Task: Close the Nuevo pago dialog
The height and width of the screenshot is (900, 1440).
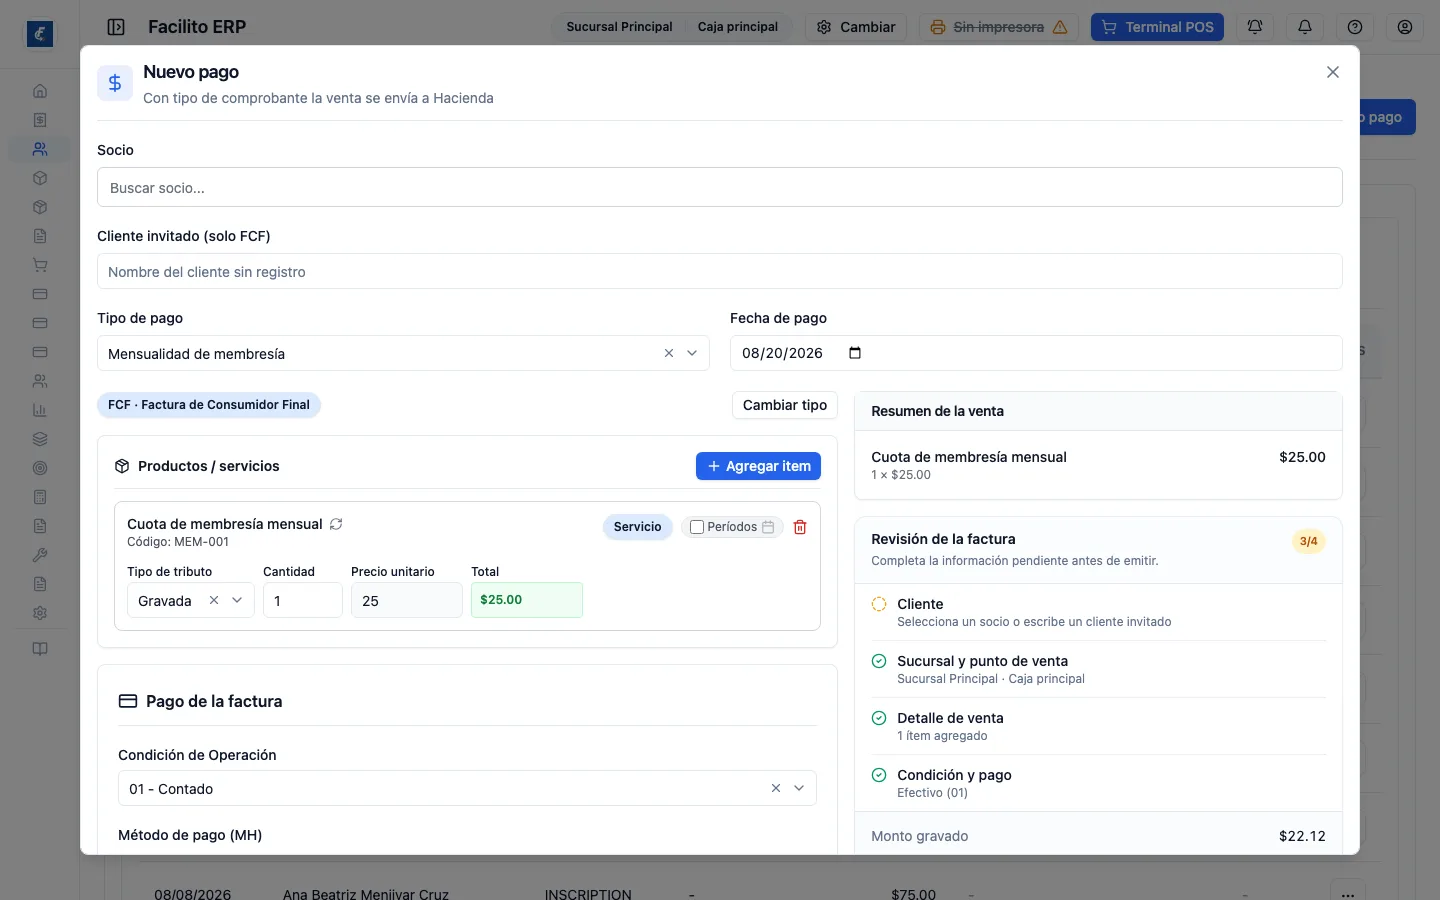Action: coord(1333,72)
